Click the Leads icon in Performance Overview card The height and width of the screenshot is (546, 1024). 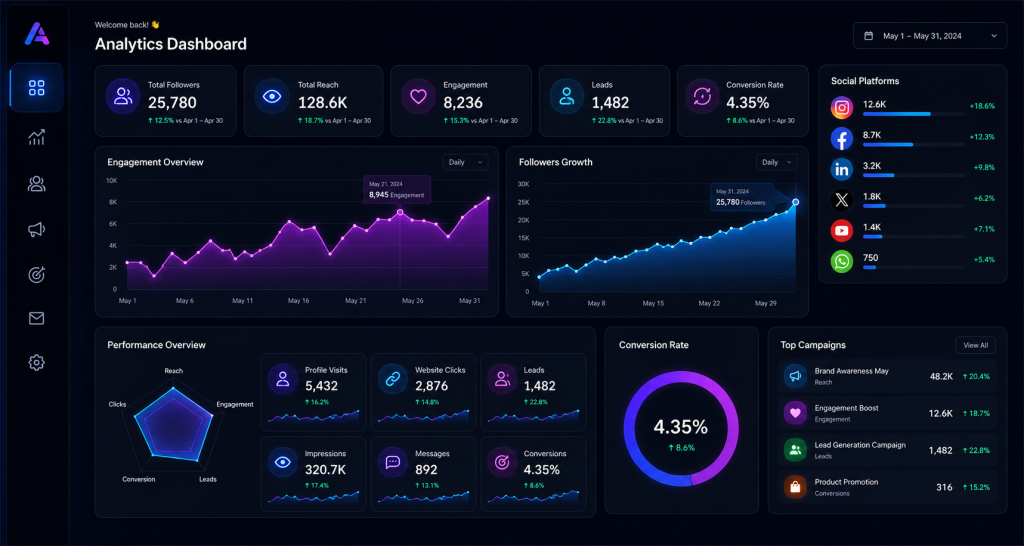point(502,378)
